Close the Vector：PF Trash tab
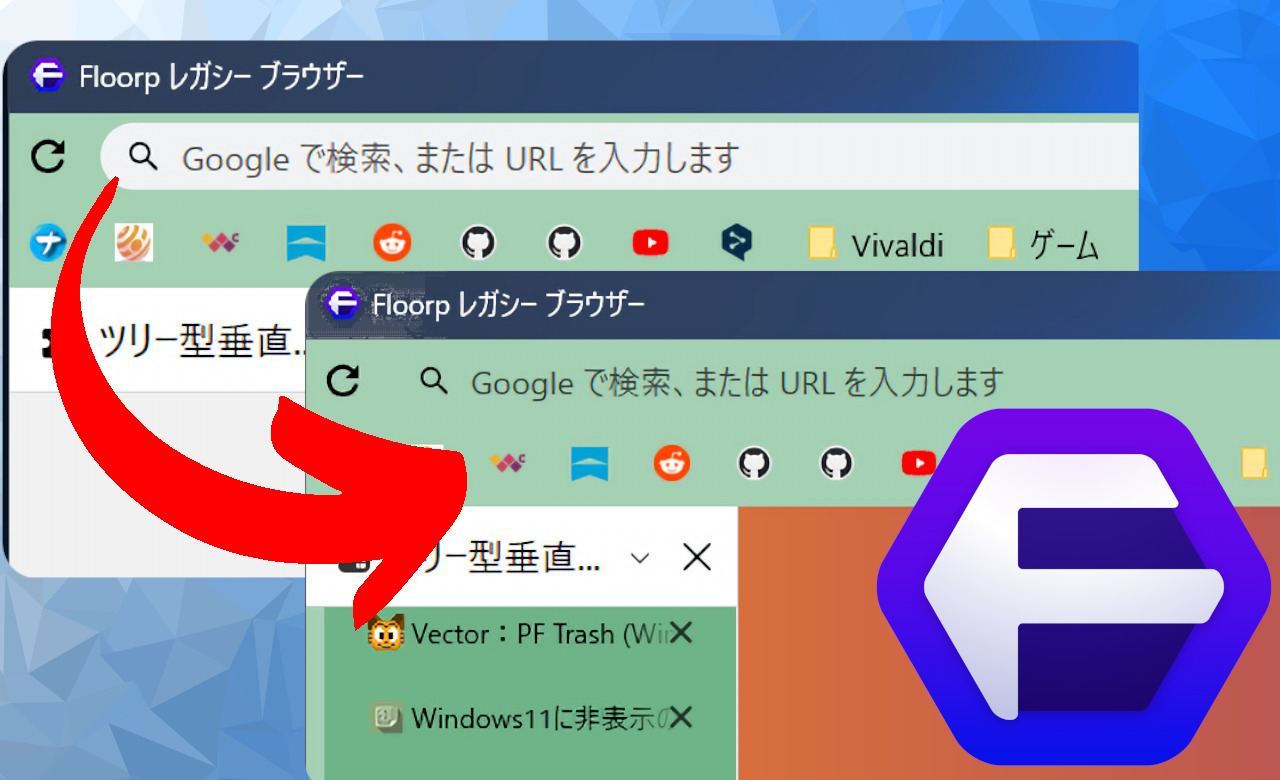The width and height of the screenshot is (1280, 780). point(681,632)
